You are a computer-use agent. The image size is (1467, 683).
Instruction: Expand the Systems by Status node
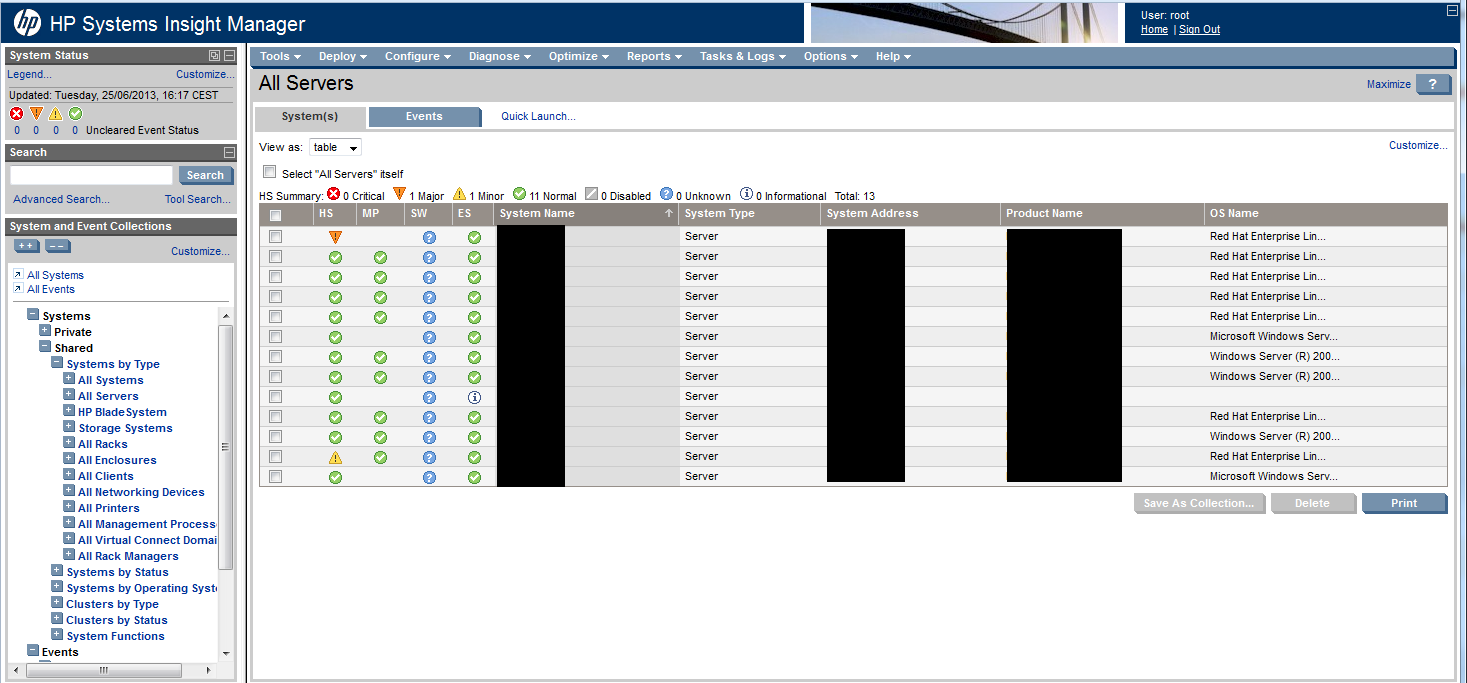pos(57,571)
